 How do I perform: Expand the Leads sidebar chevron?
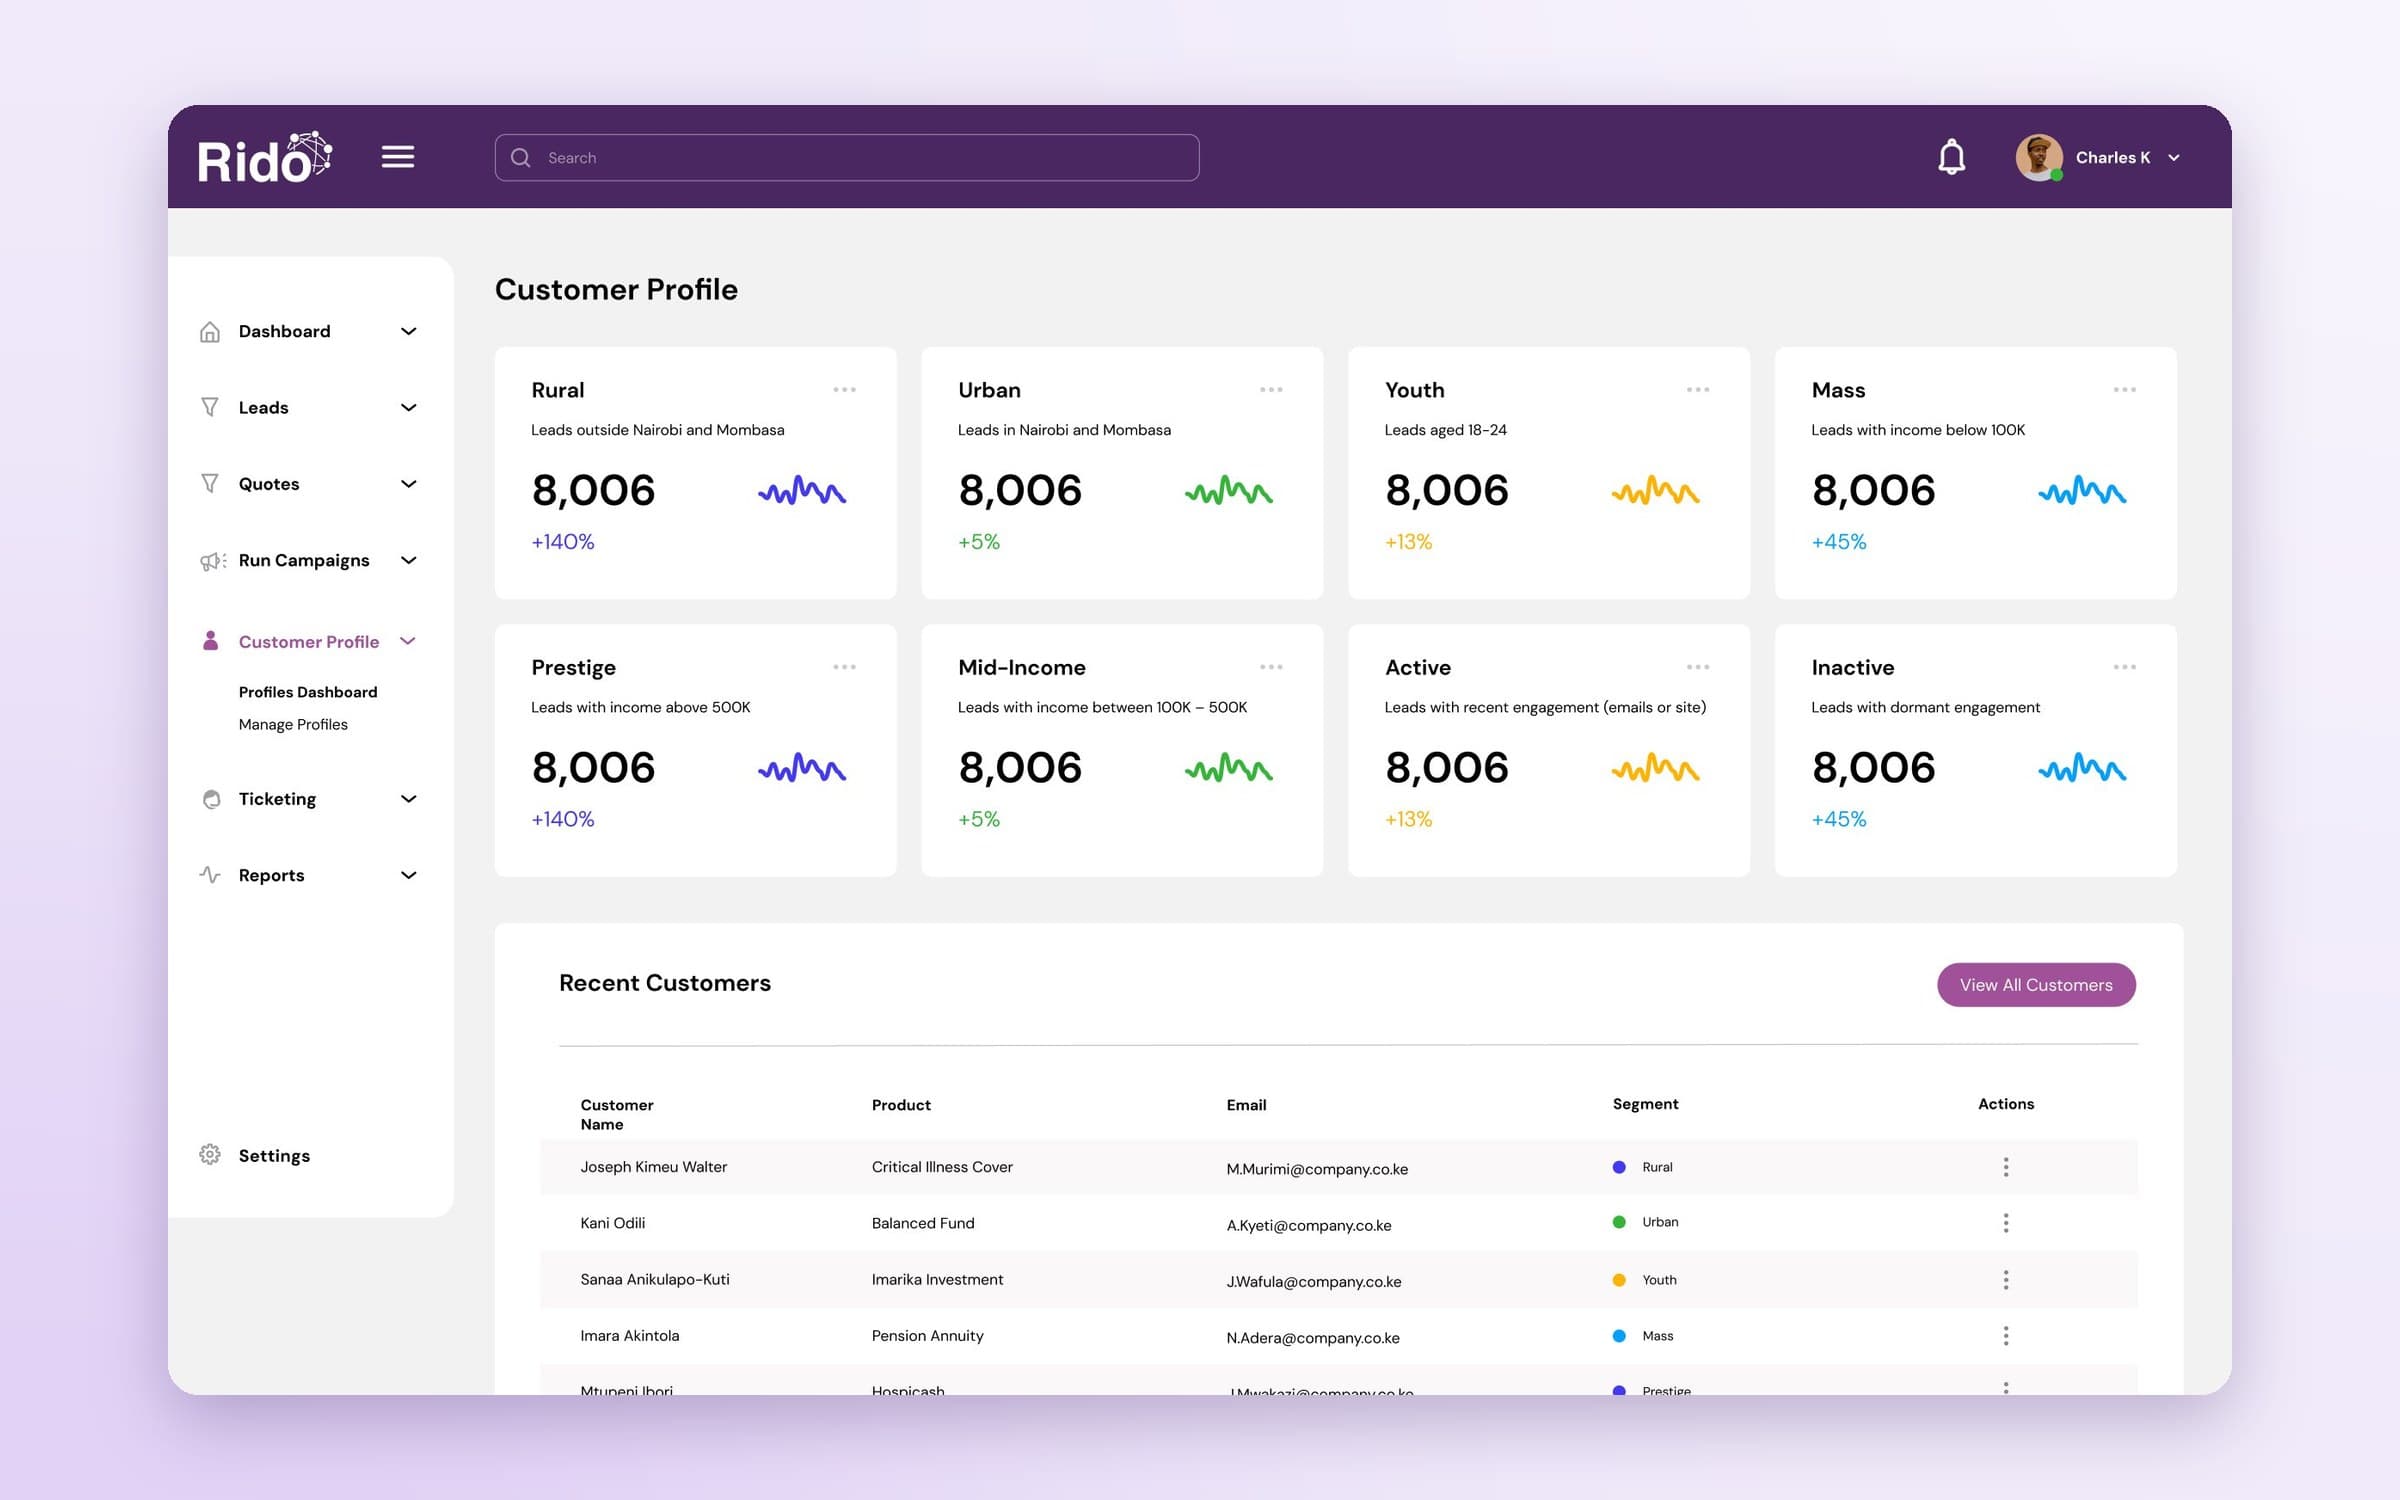pos(408,407)
